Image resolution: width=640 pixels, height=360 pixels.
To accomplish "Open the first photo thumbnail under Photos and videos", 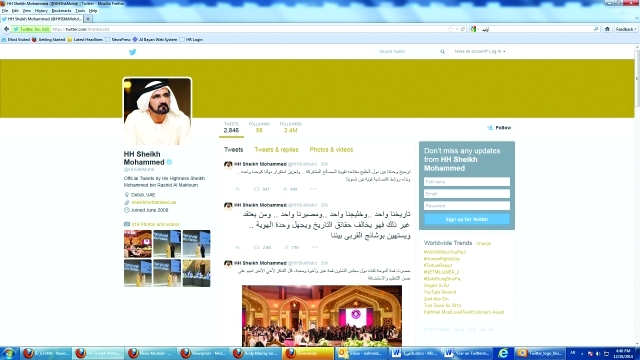I will [138, 244].
